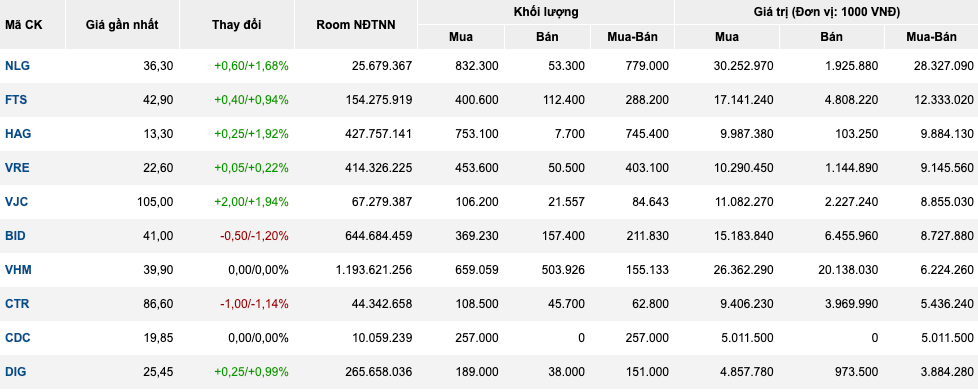This screenshot has height=392, width=978.
Task: Open the VHM stock ticker link
Action: point(18,270)
